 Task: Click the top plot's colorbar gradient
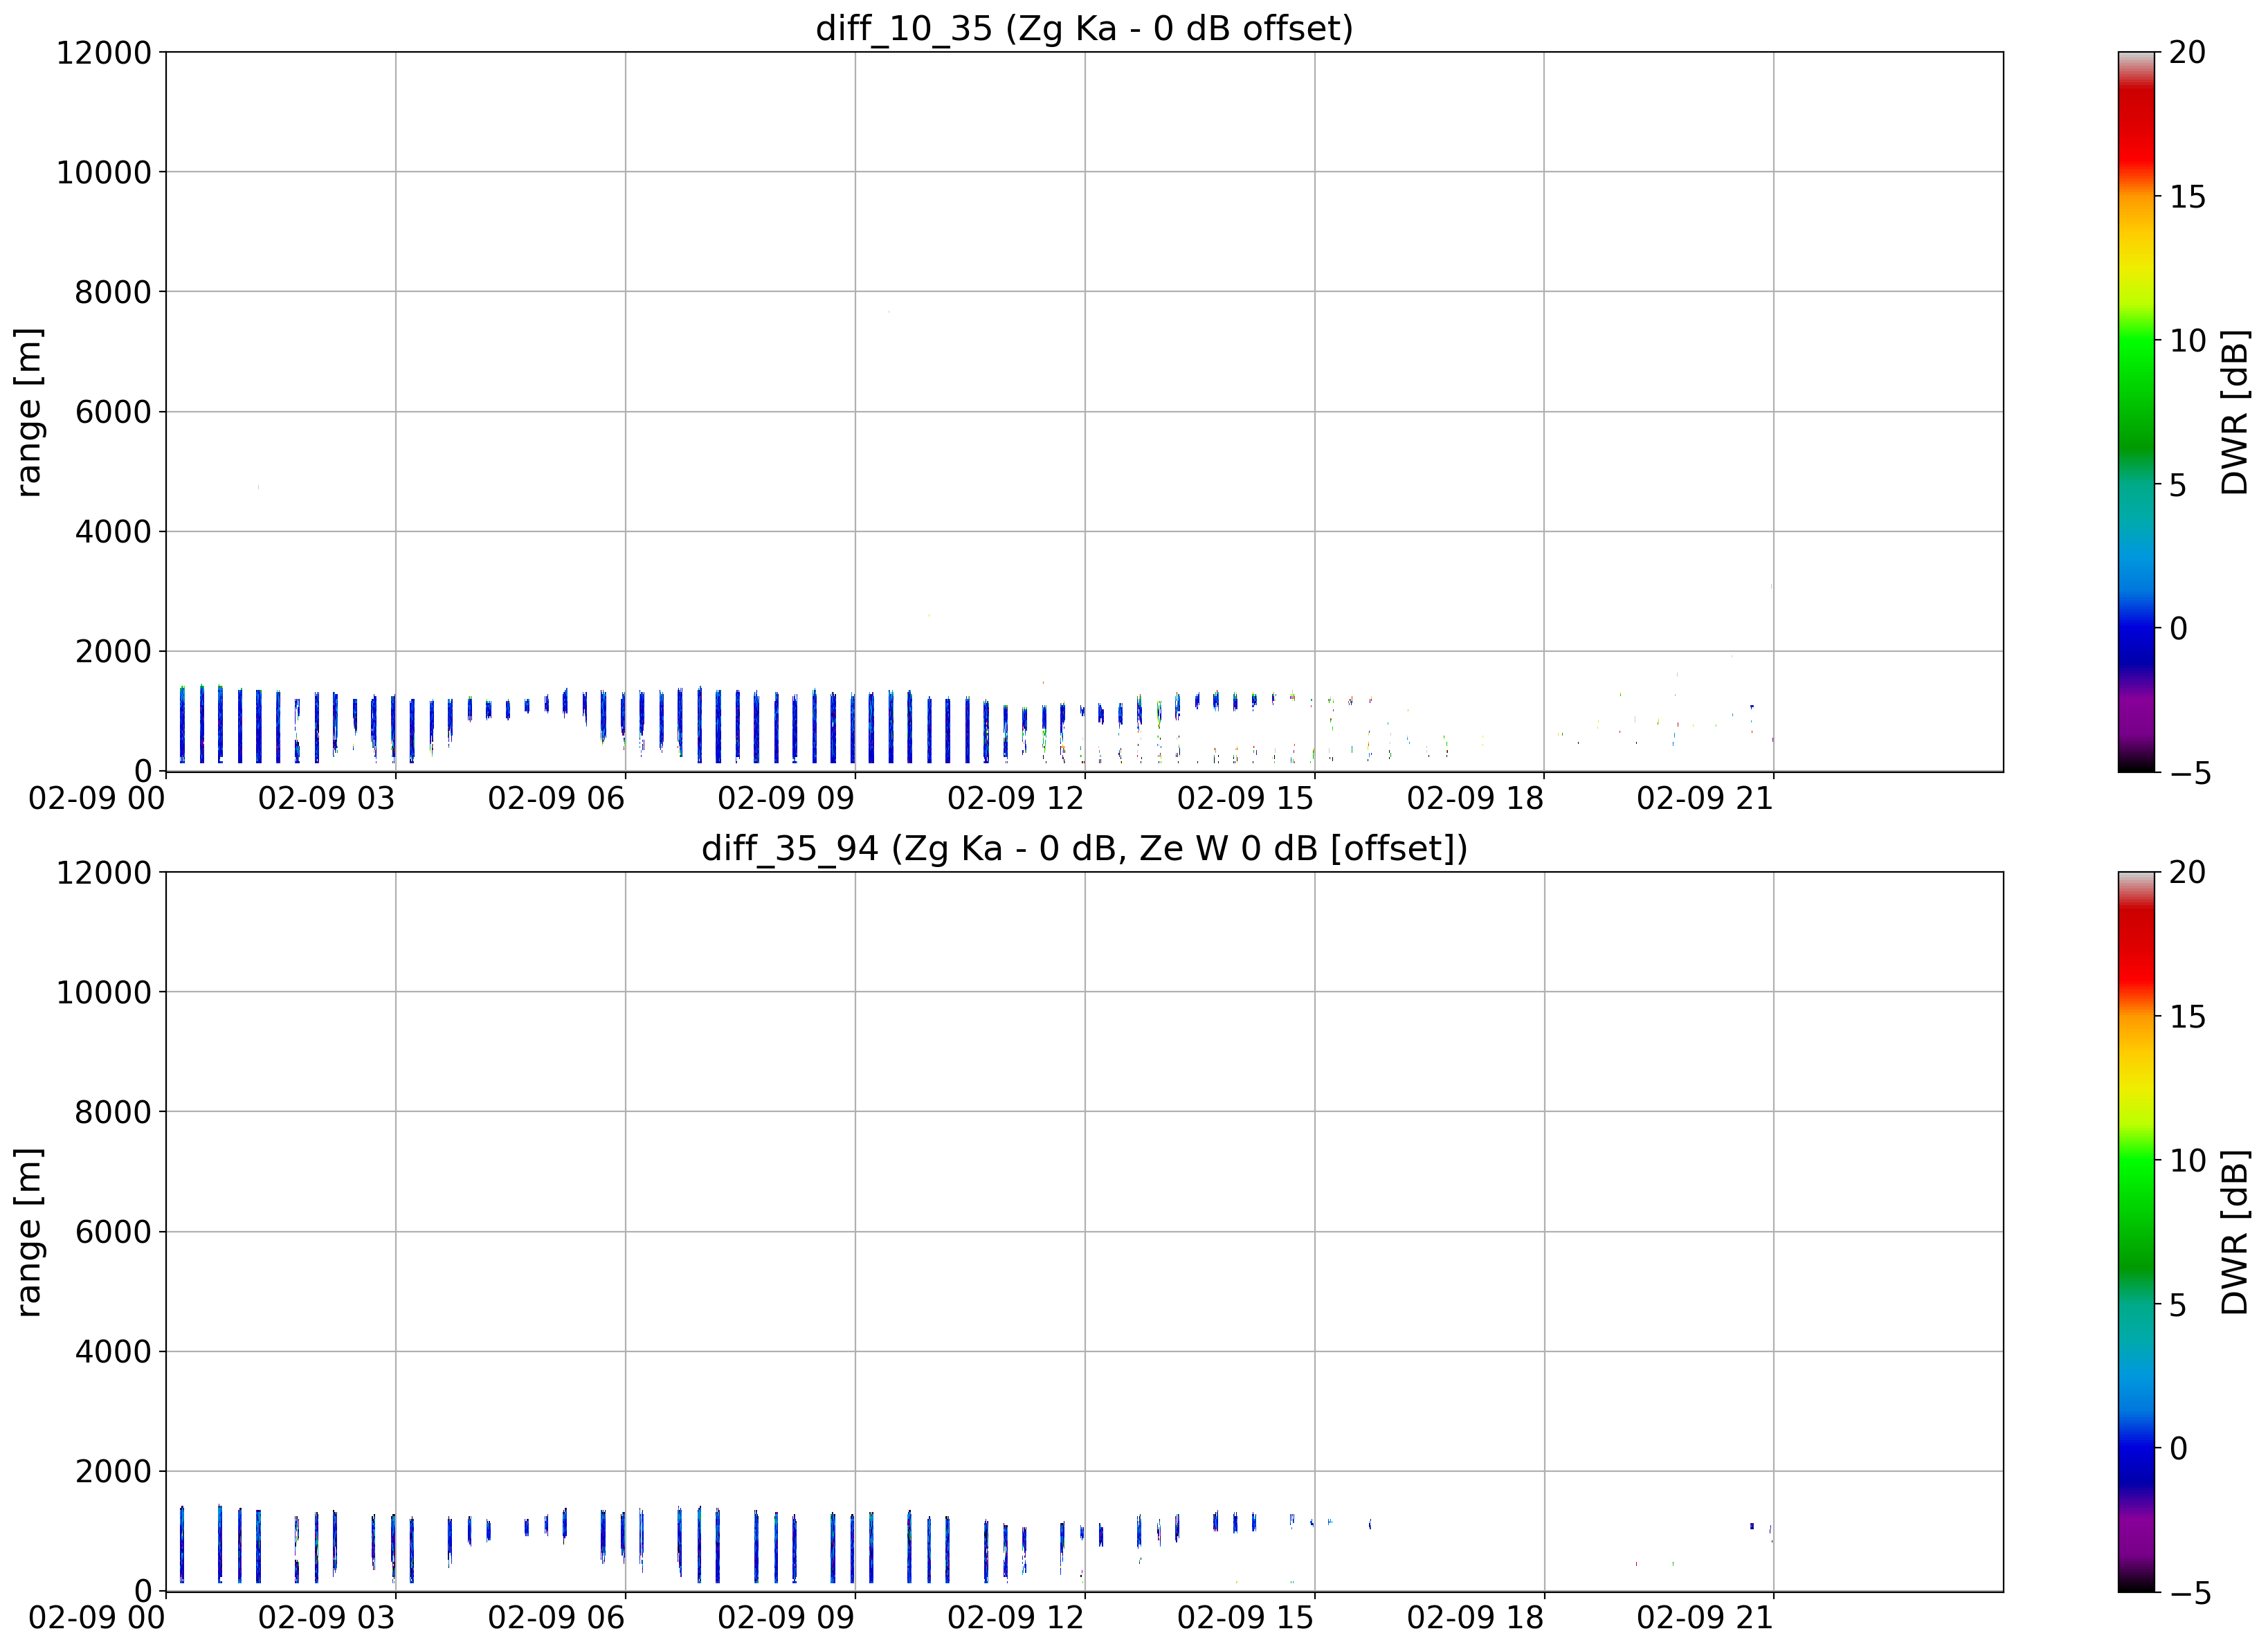click(2137, 411)
